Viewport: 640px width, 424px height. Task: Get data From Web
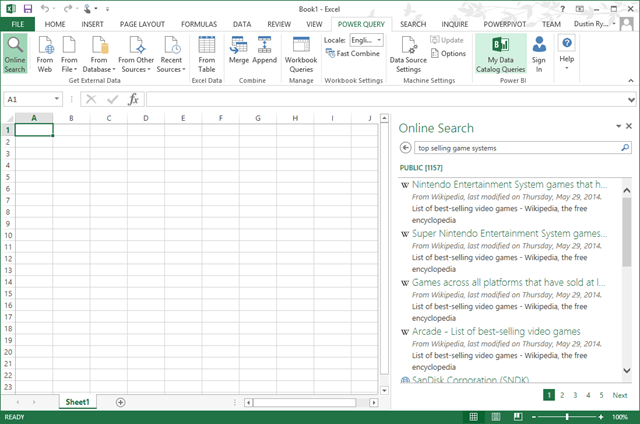[44, 54]
